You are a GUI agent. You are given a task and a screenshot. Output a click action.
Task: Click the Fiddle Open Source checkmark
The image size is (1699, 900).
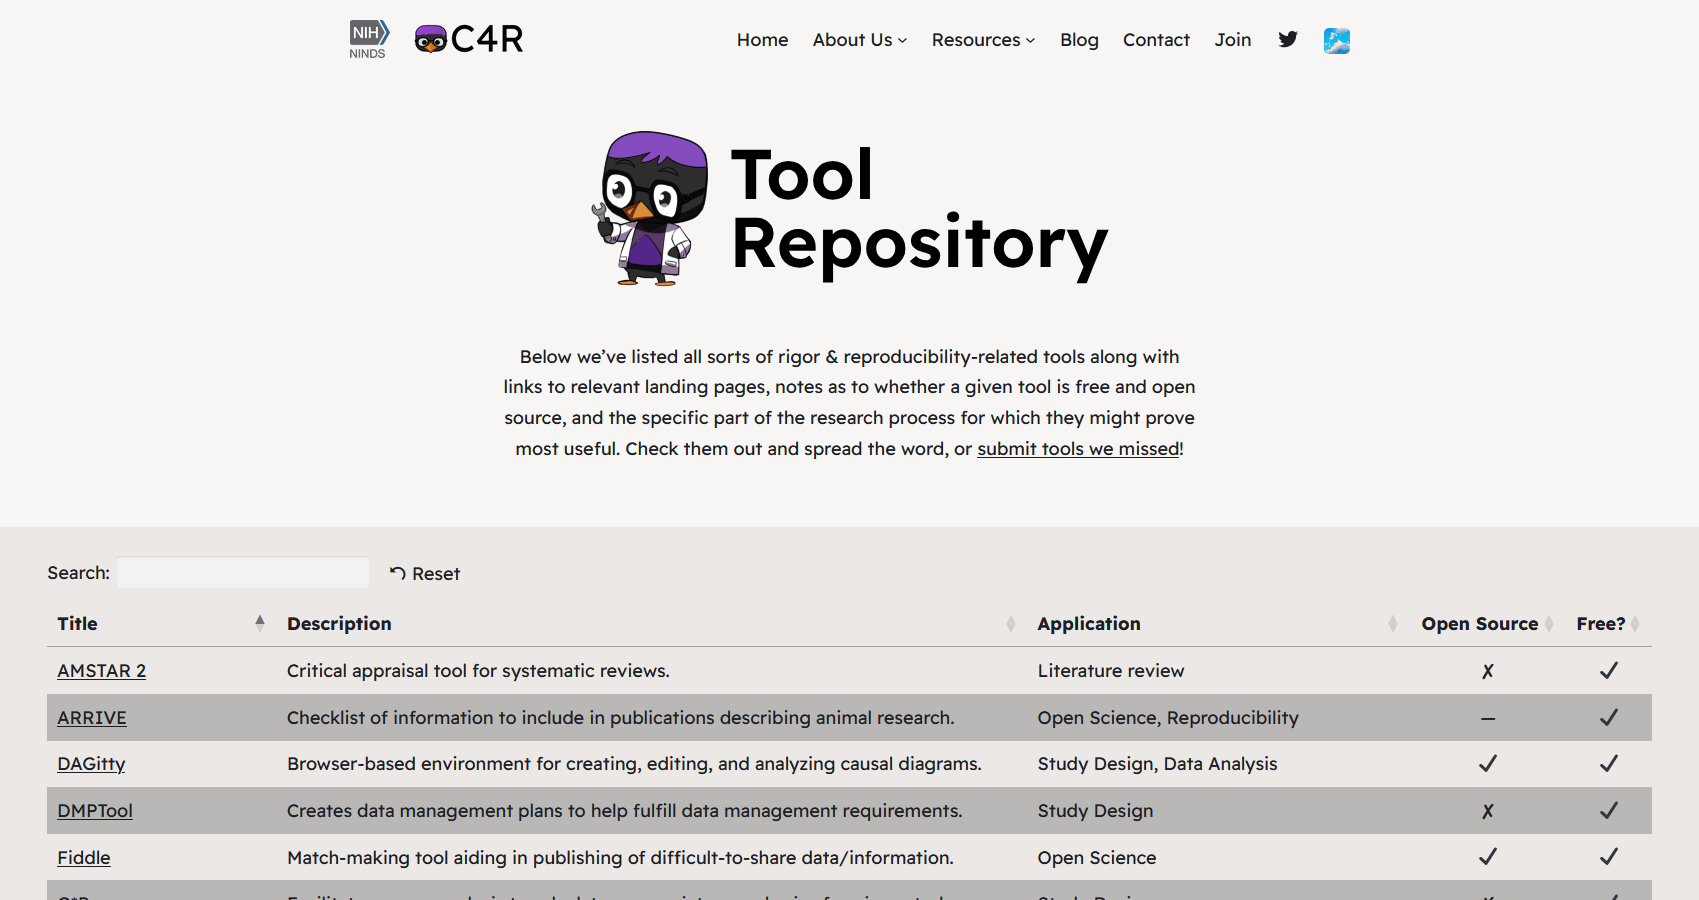pyautogui.click(x=1488, y=856)
